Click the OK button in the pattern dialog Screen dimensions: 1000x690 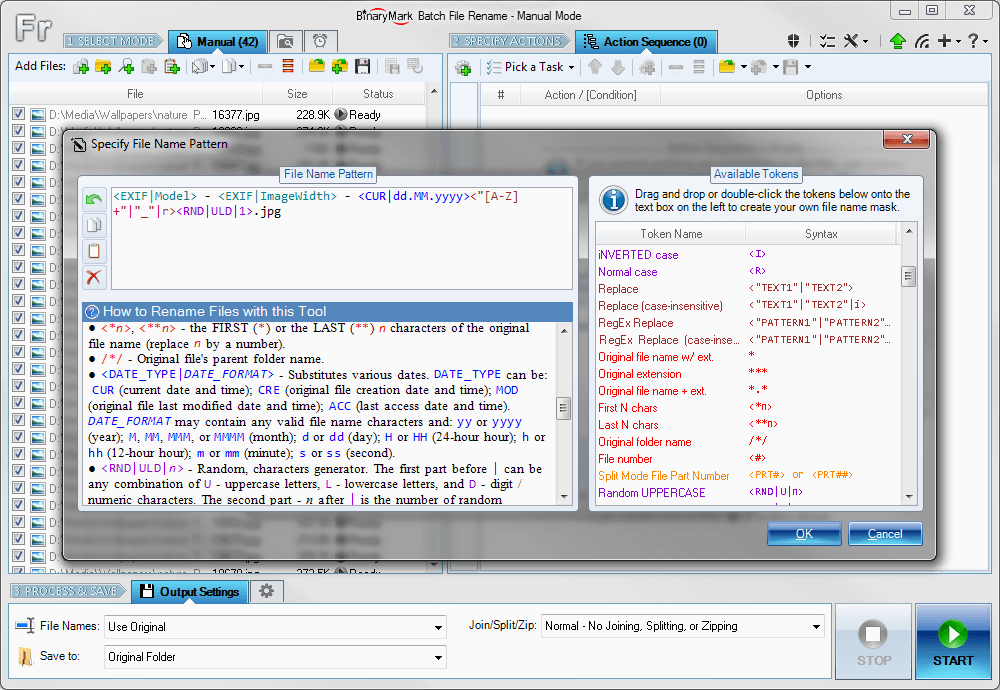(x=804, y=534)
